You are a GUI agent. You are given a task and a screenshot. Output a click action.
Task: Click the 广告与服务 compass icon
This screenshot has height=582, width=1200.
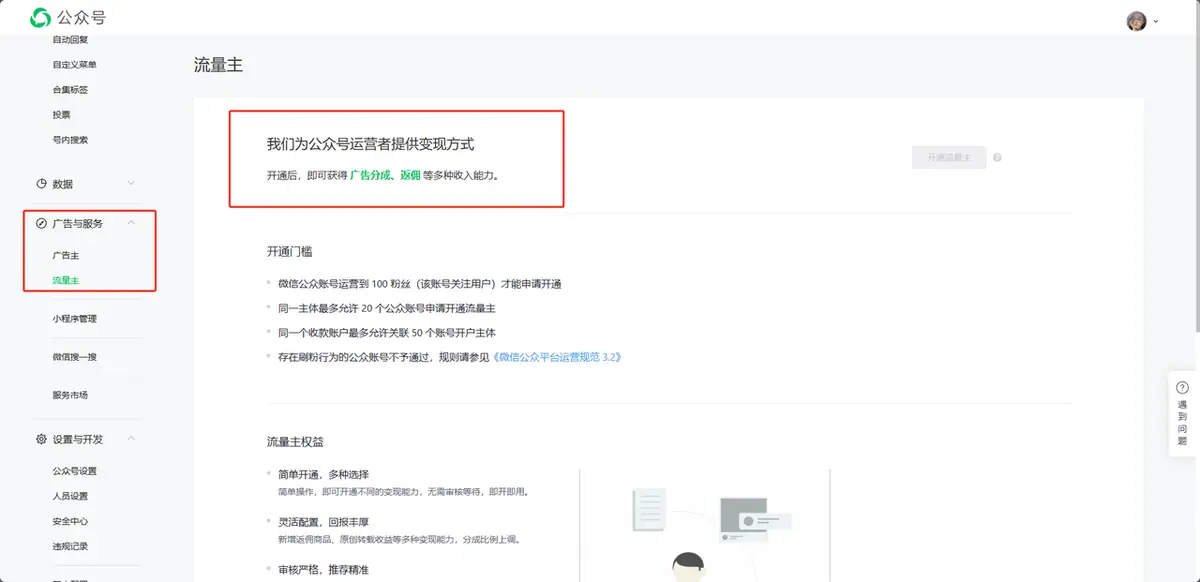click(41, 223)
